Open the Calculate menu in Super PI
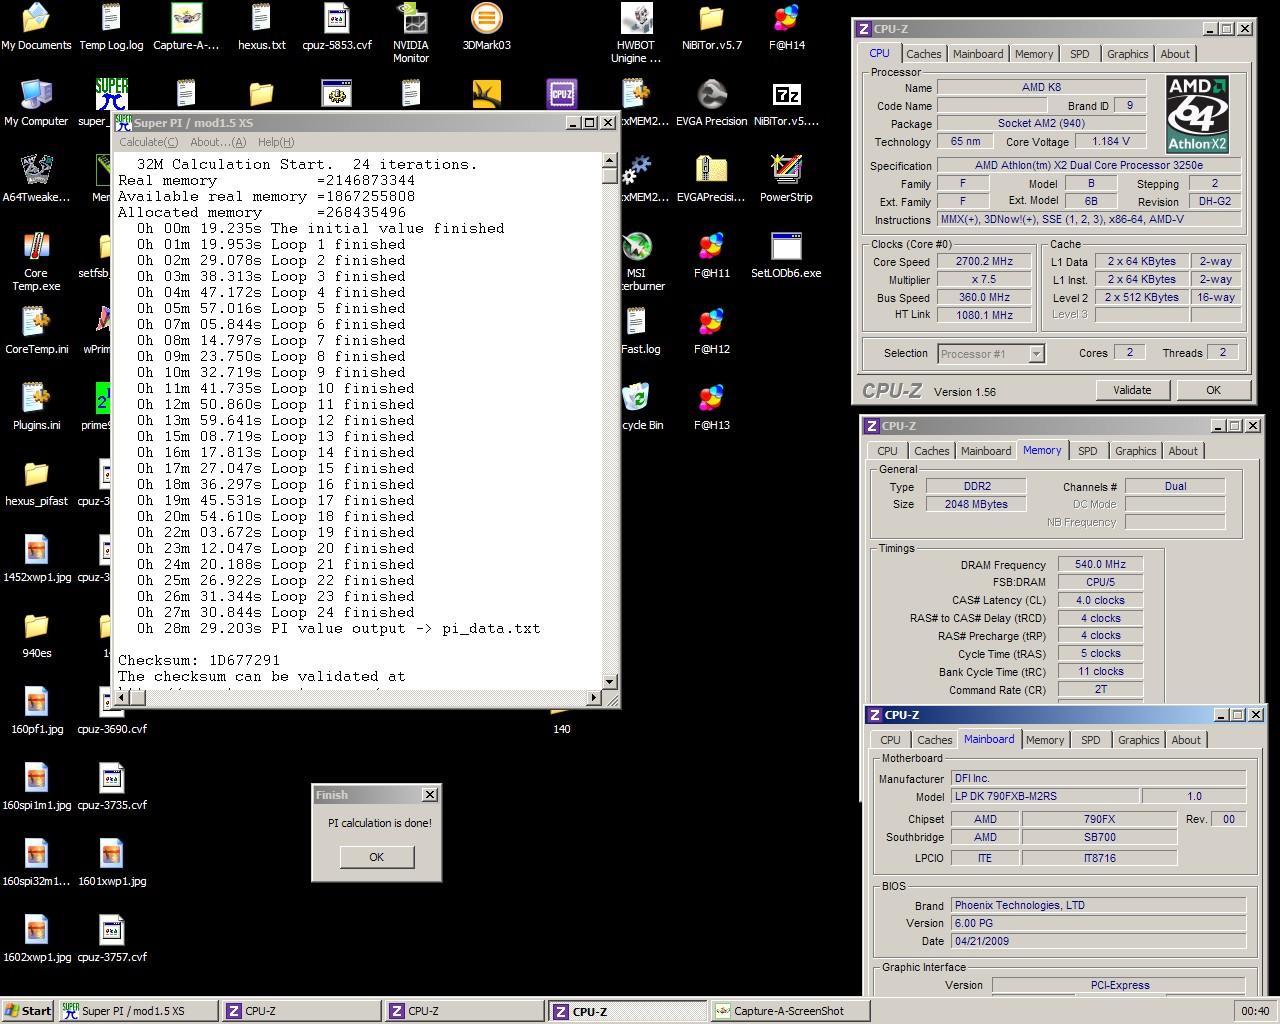This screenshot has height=1024, width=1280. tap(148, 142)
